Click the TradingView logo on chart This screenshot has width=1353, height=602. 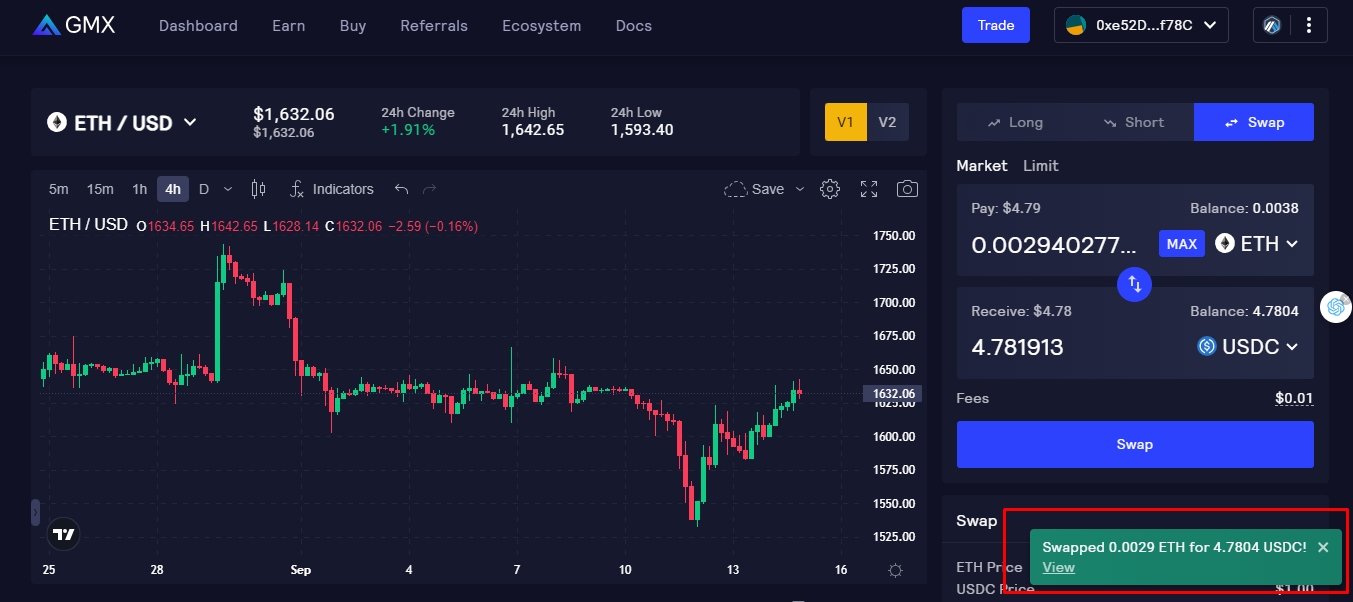(65, 535)
